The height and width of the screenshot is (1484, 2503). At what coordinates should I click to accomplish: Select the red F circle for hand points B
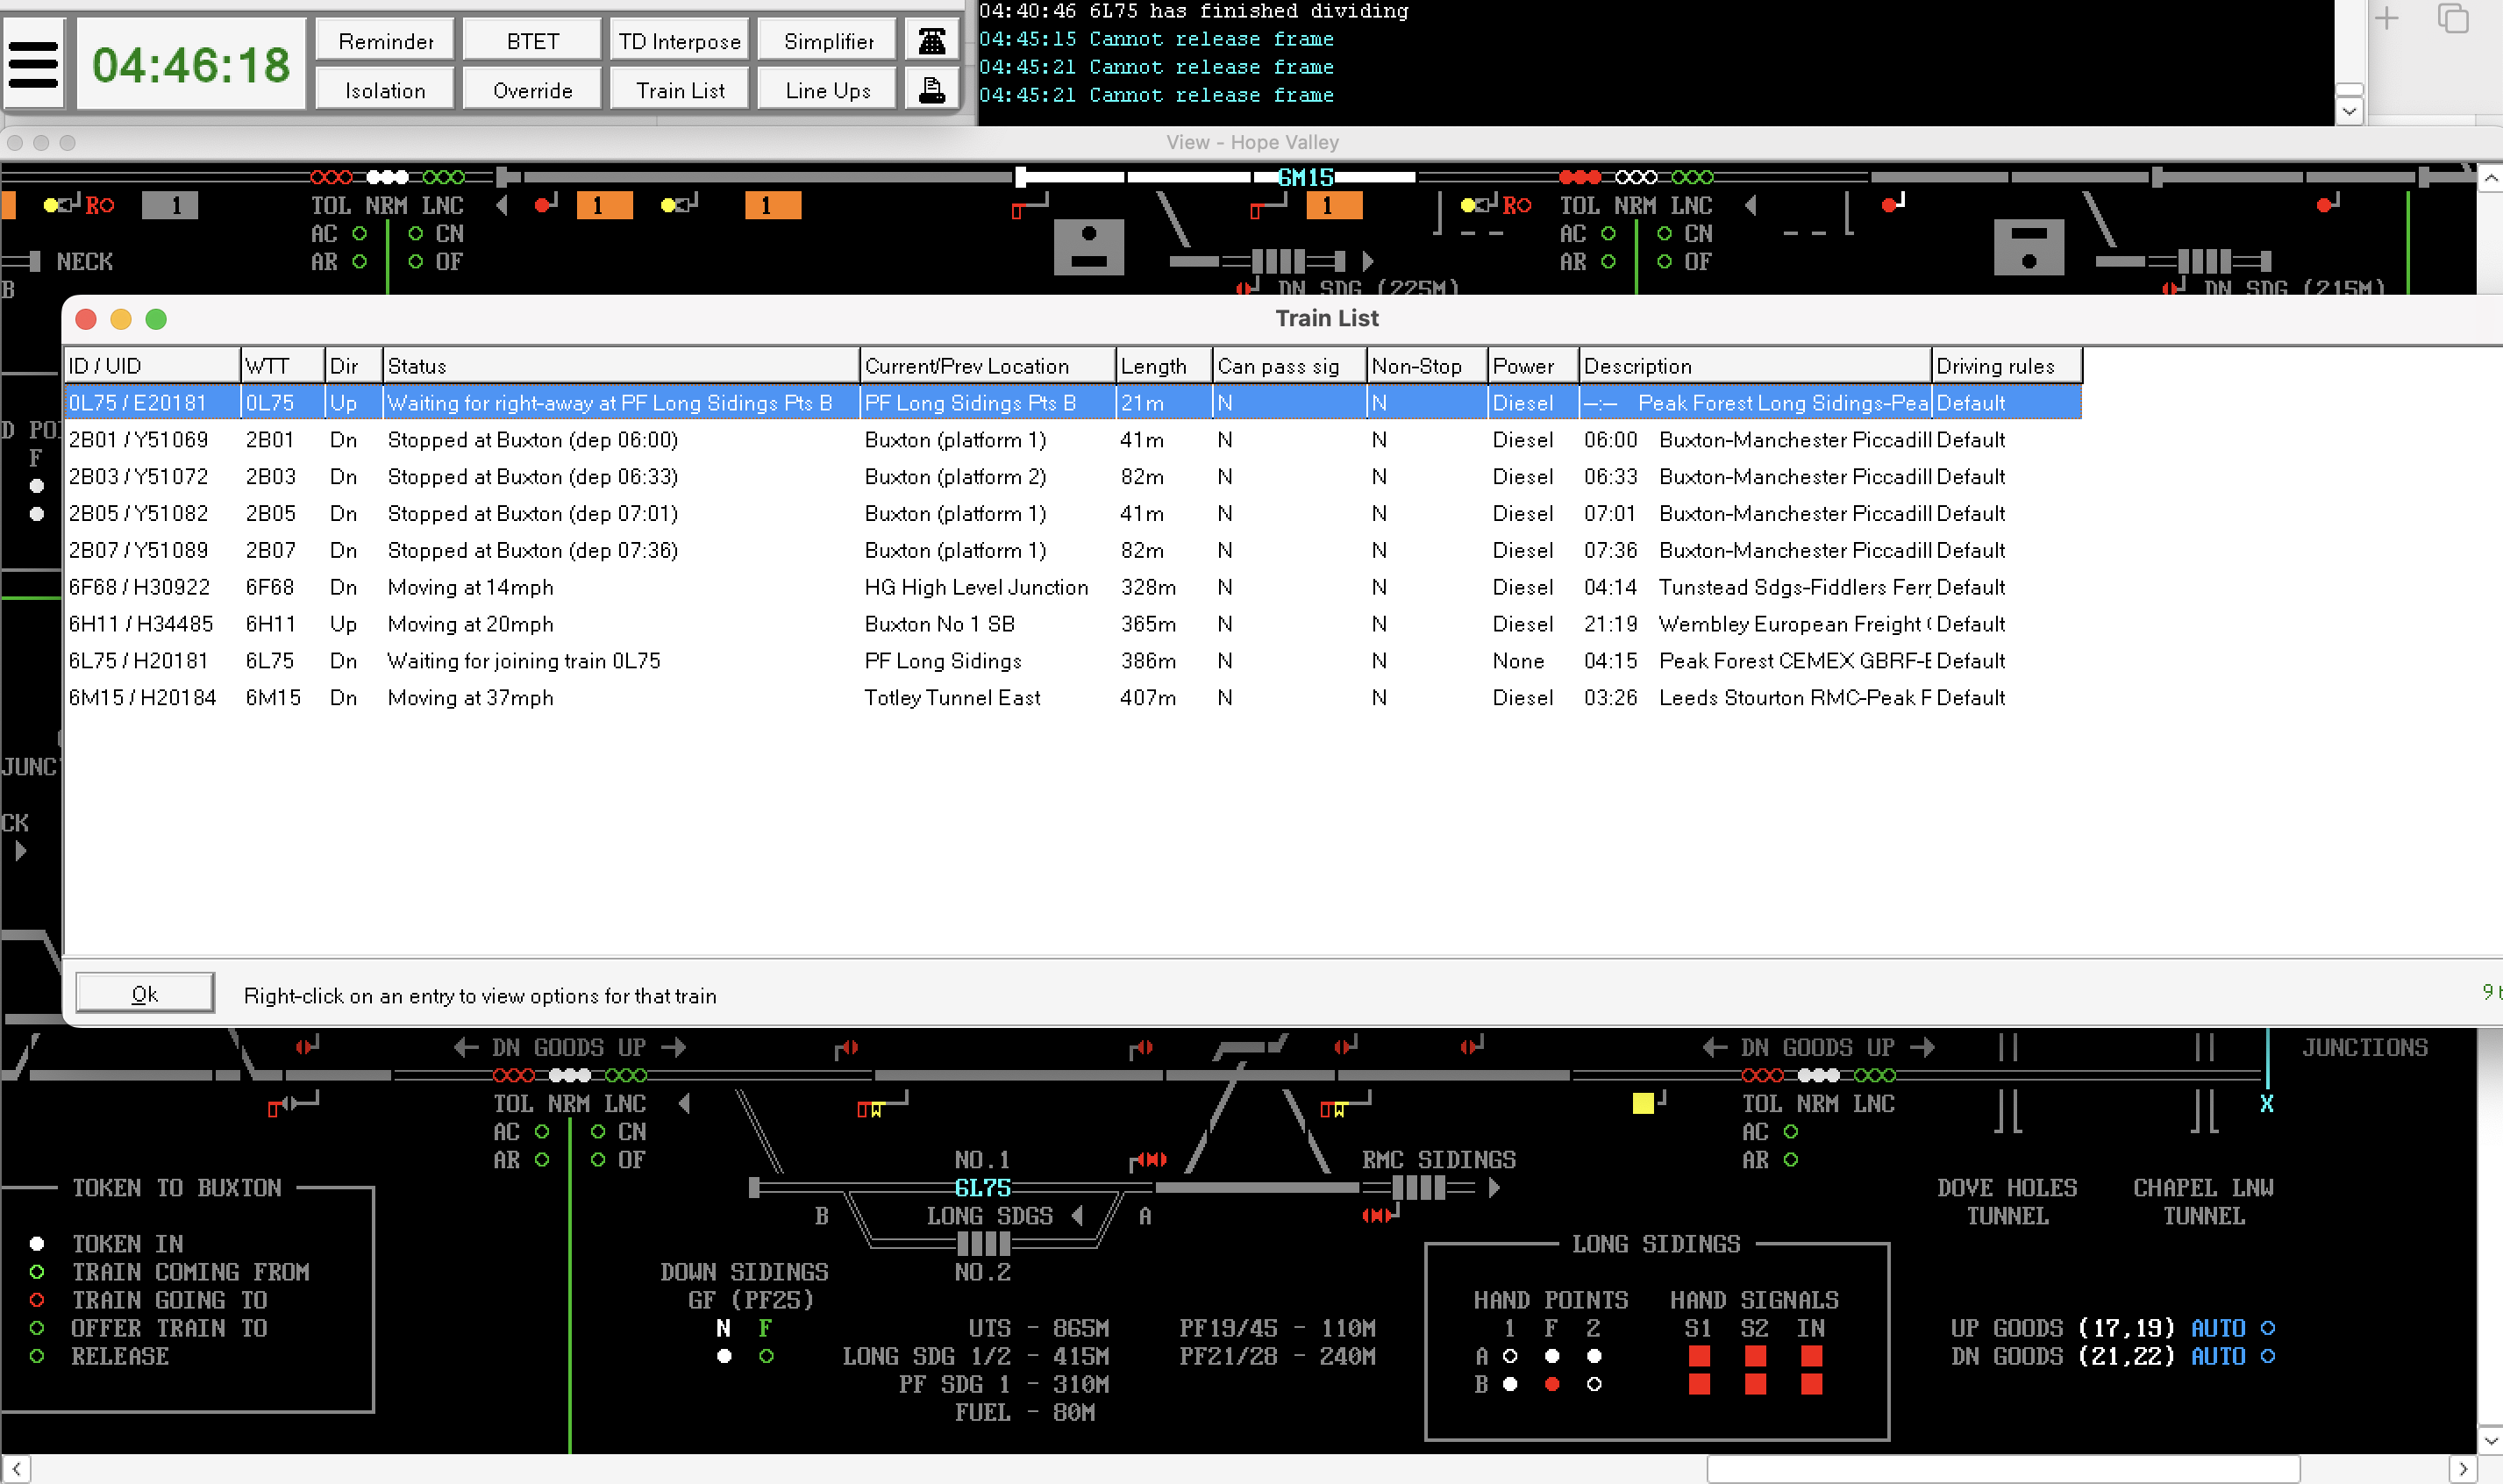point(1552,1384)
